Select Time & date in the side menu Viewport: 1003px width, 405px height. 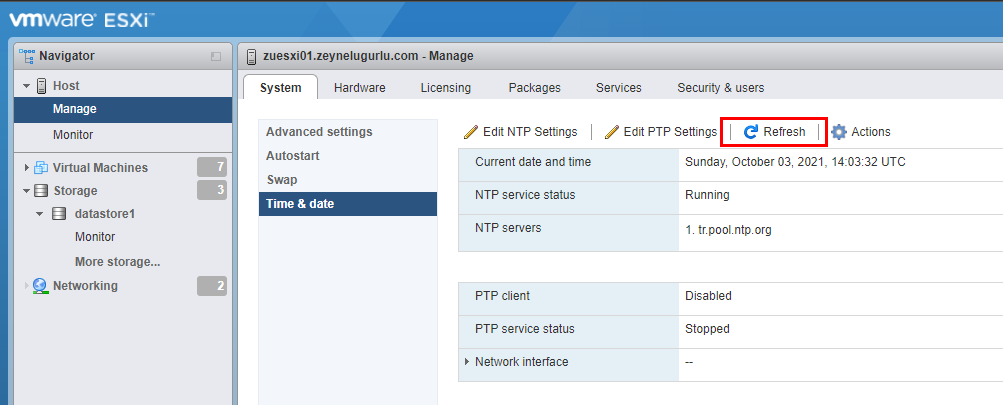click(x=348, y=204)
